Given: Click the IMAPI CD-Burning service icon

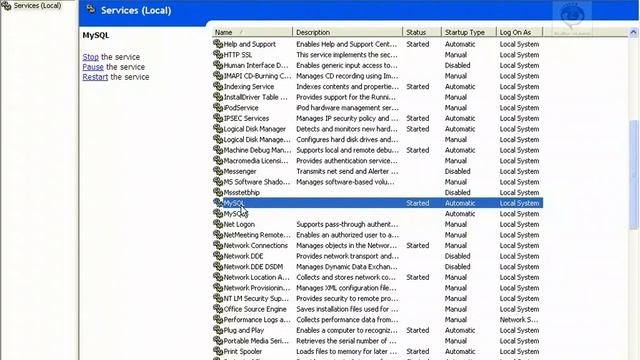Looking at the screenshot, I should coord(218,76).
